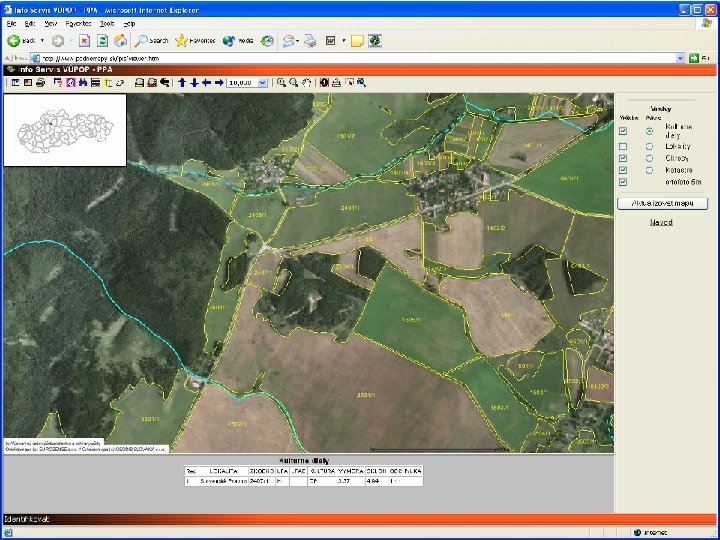Toggle the ortofoto 5m layer checkbox
The width and height of the screenshot is (720, 540).
pyautogui.click(x=623, y=183)
